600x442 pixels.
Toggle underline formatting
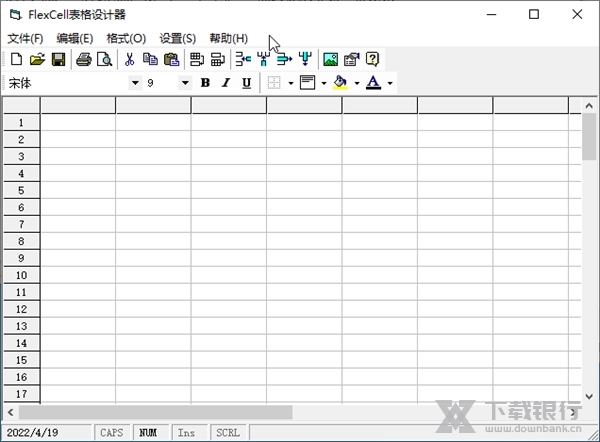tap(246, 83)
